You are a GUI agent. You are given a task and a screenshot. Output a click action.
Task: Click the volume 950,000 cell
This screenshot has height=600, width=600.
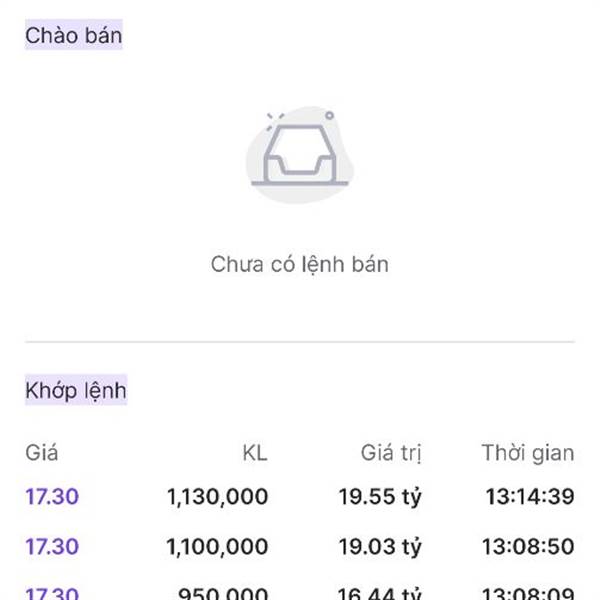click(x=223, y=593)
